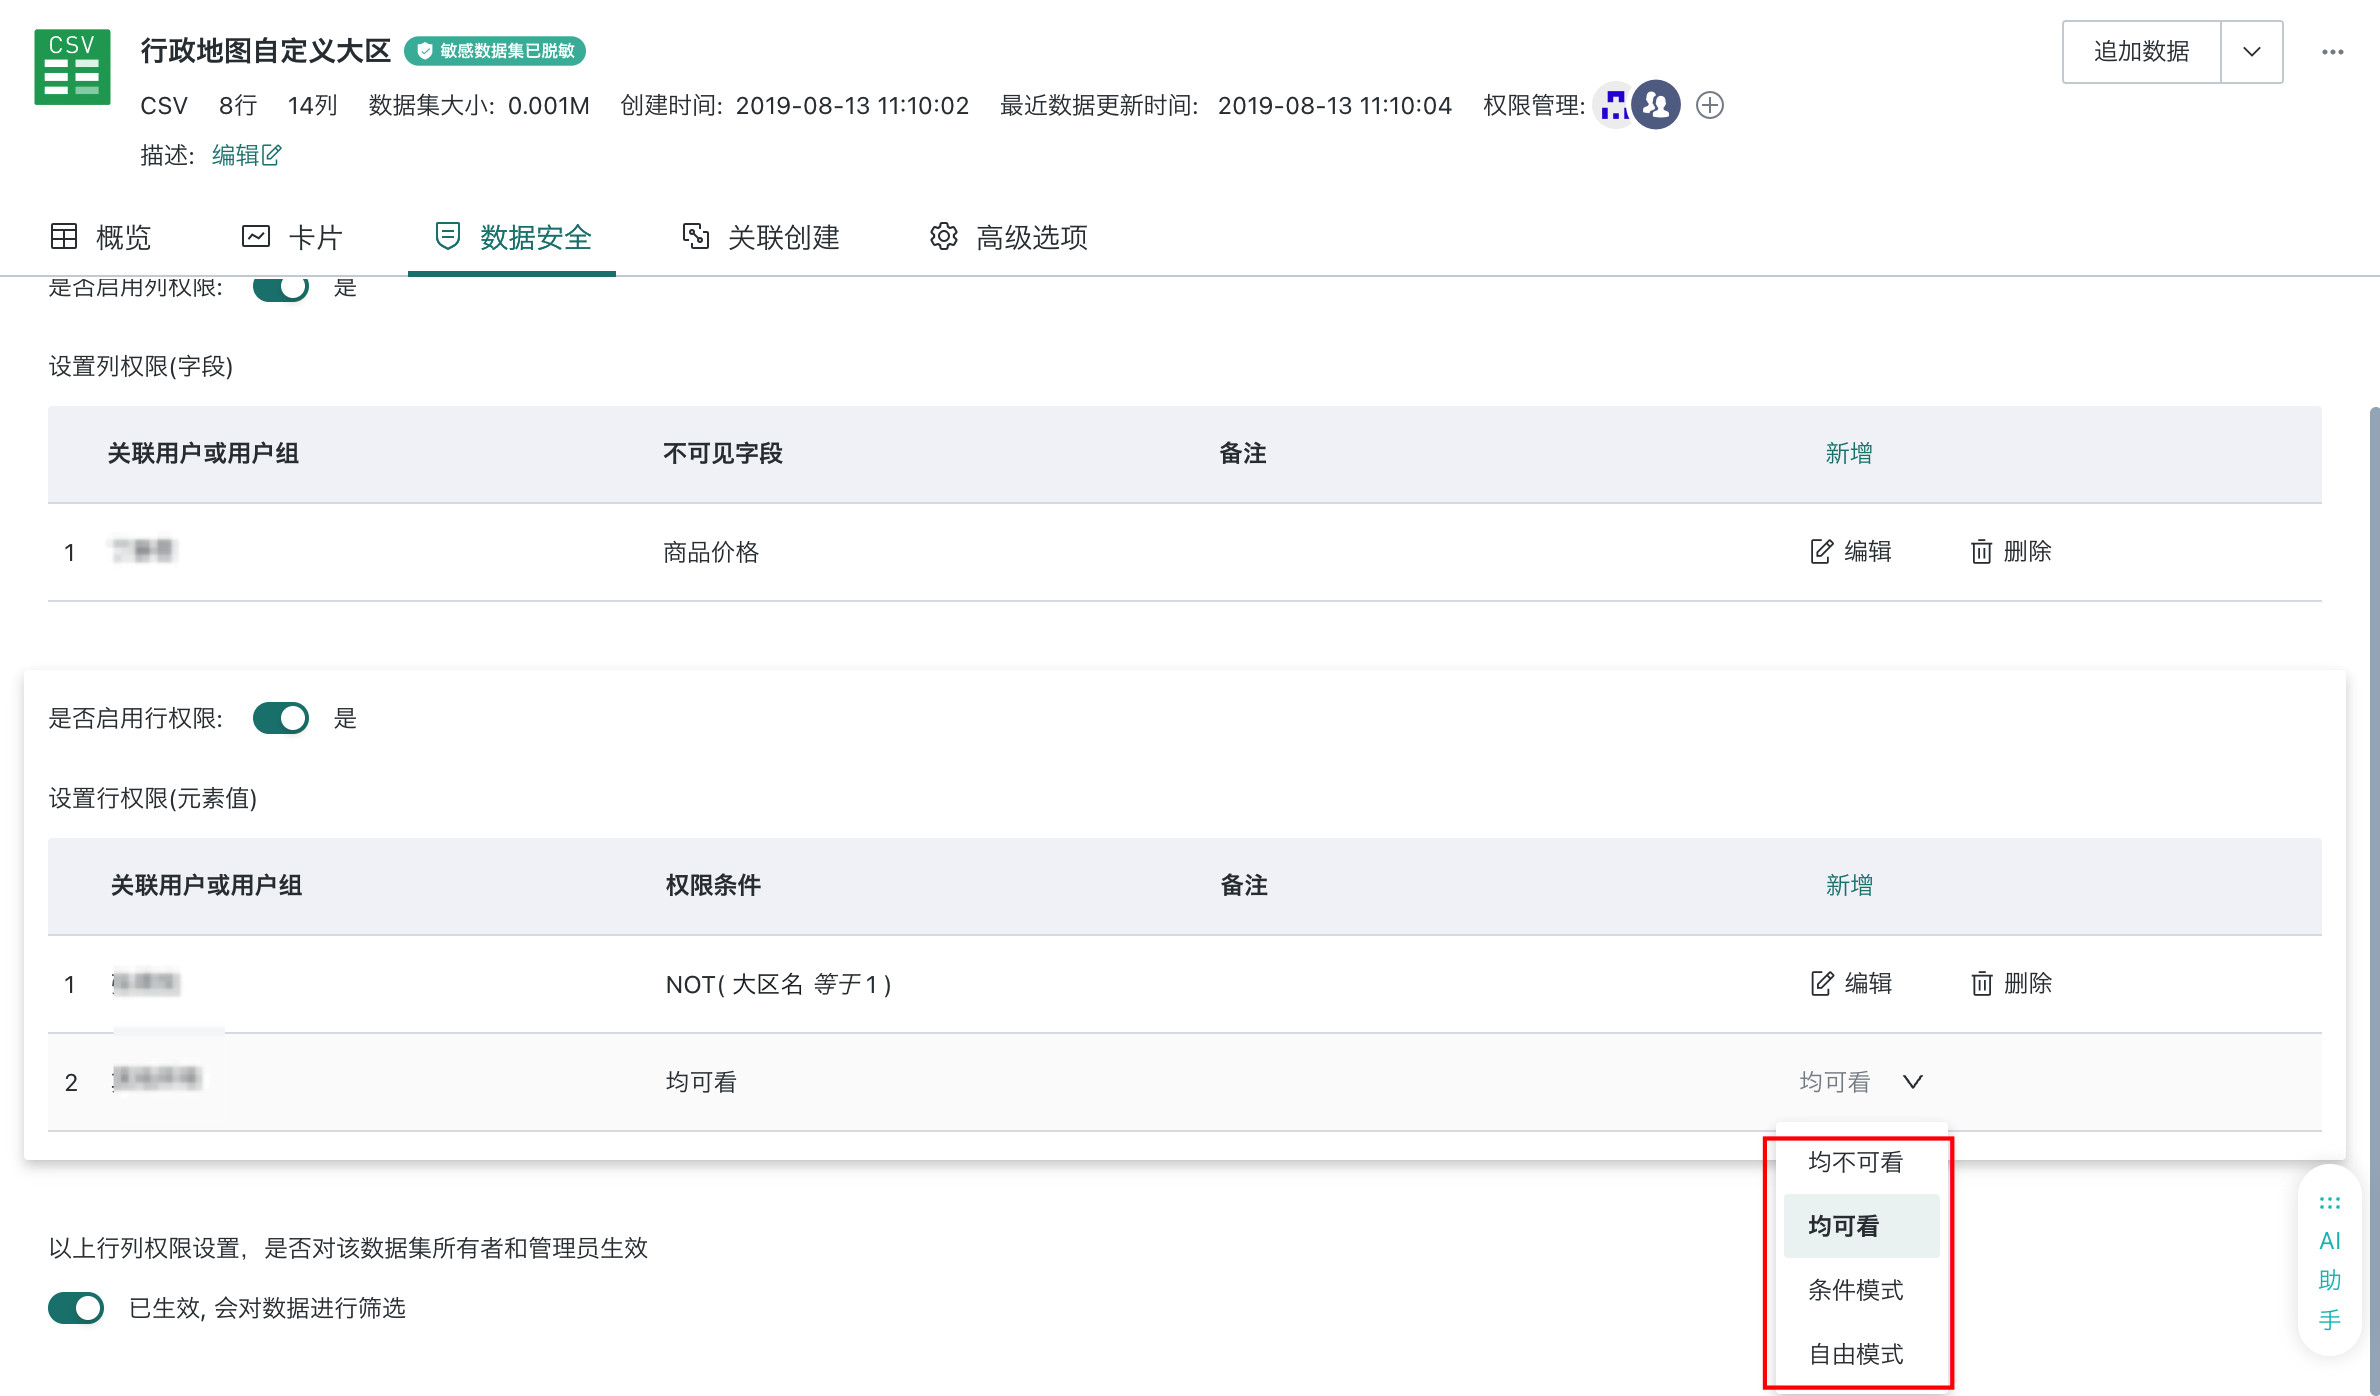Click the user group avatar icon

point(1656,105)
